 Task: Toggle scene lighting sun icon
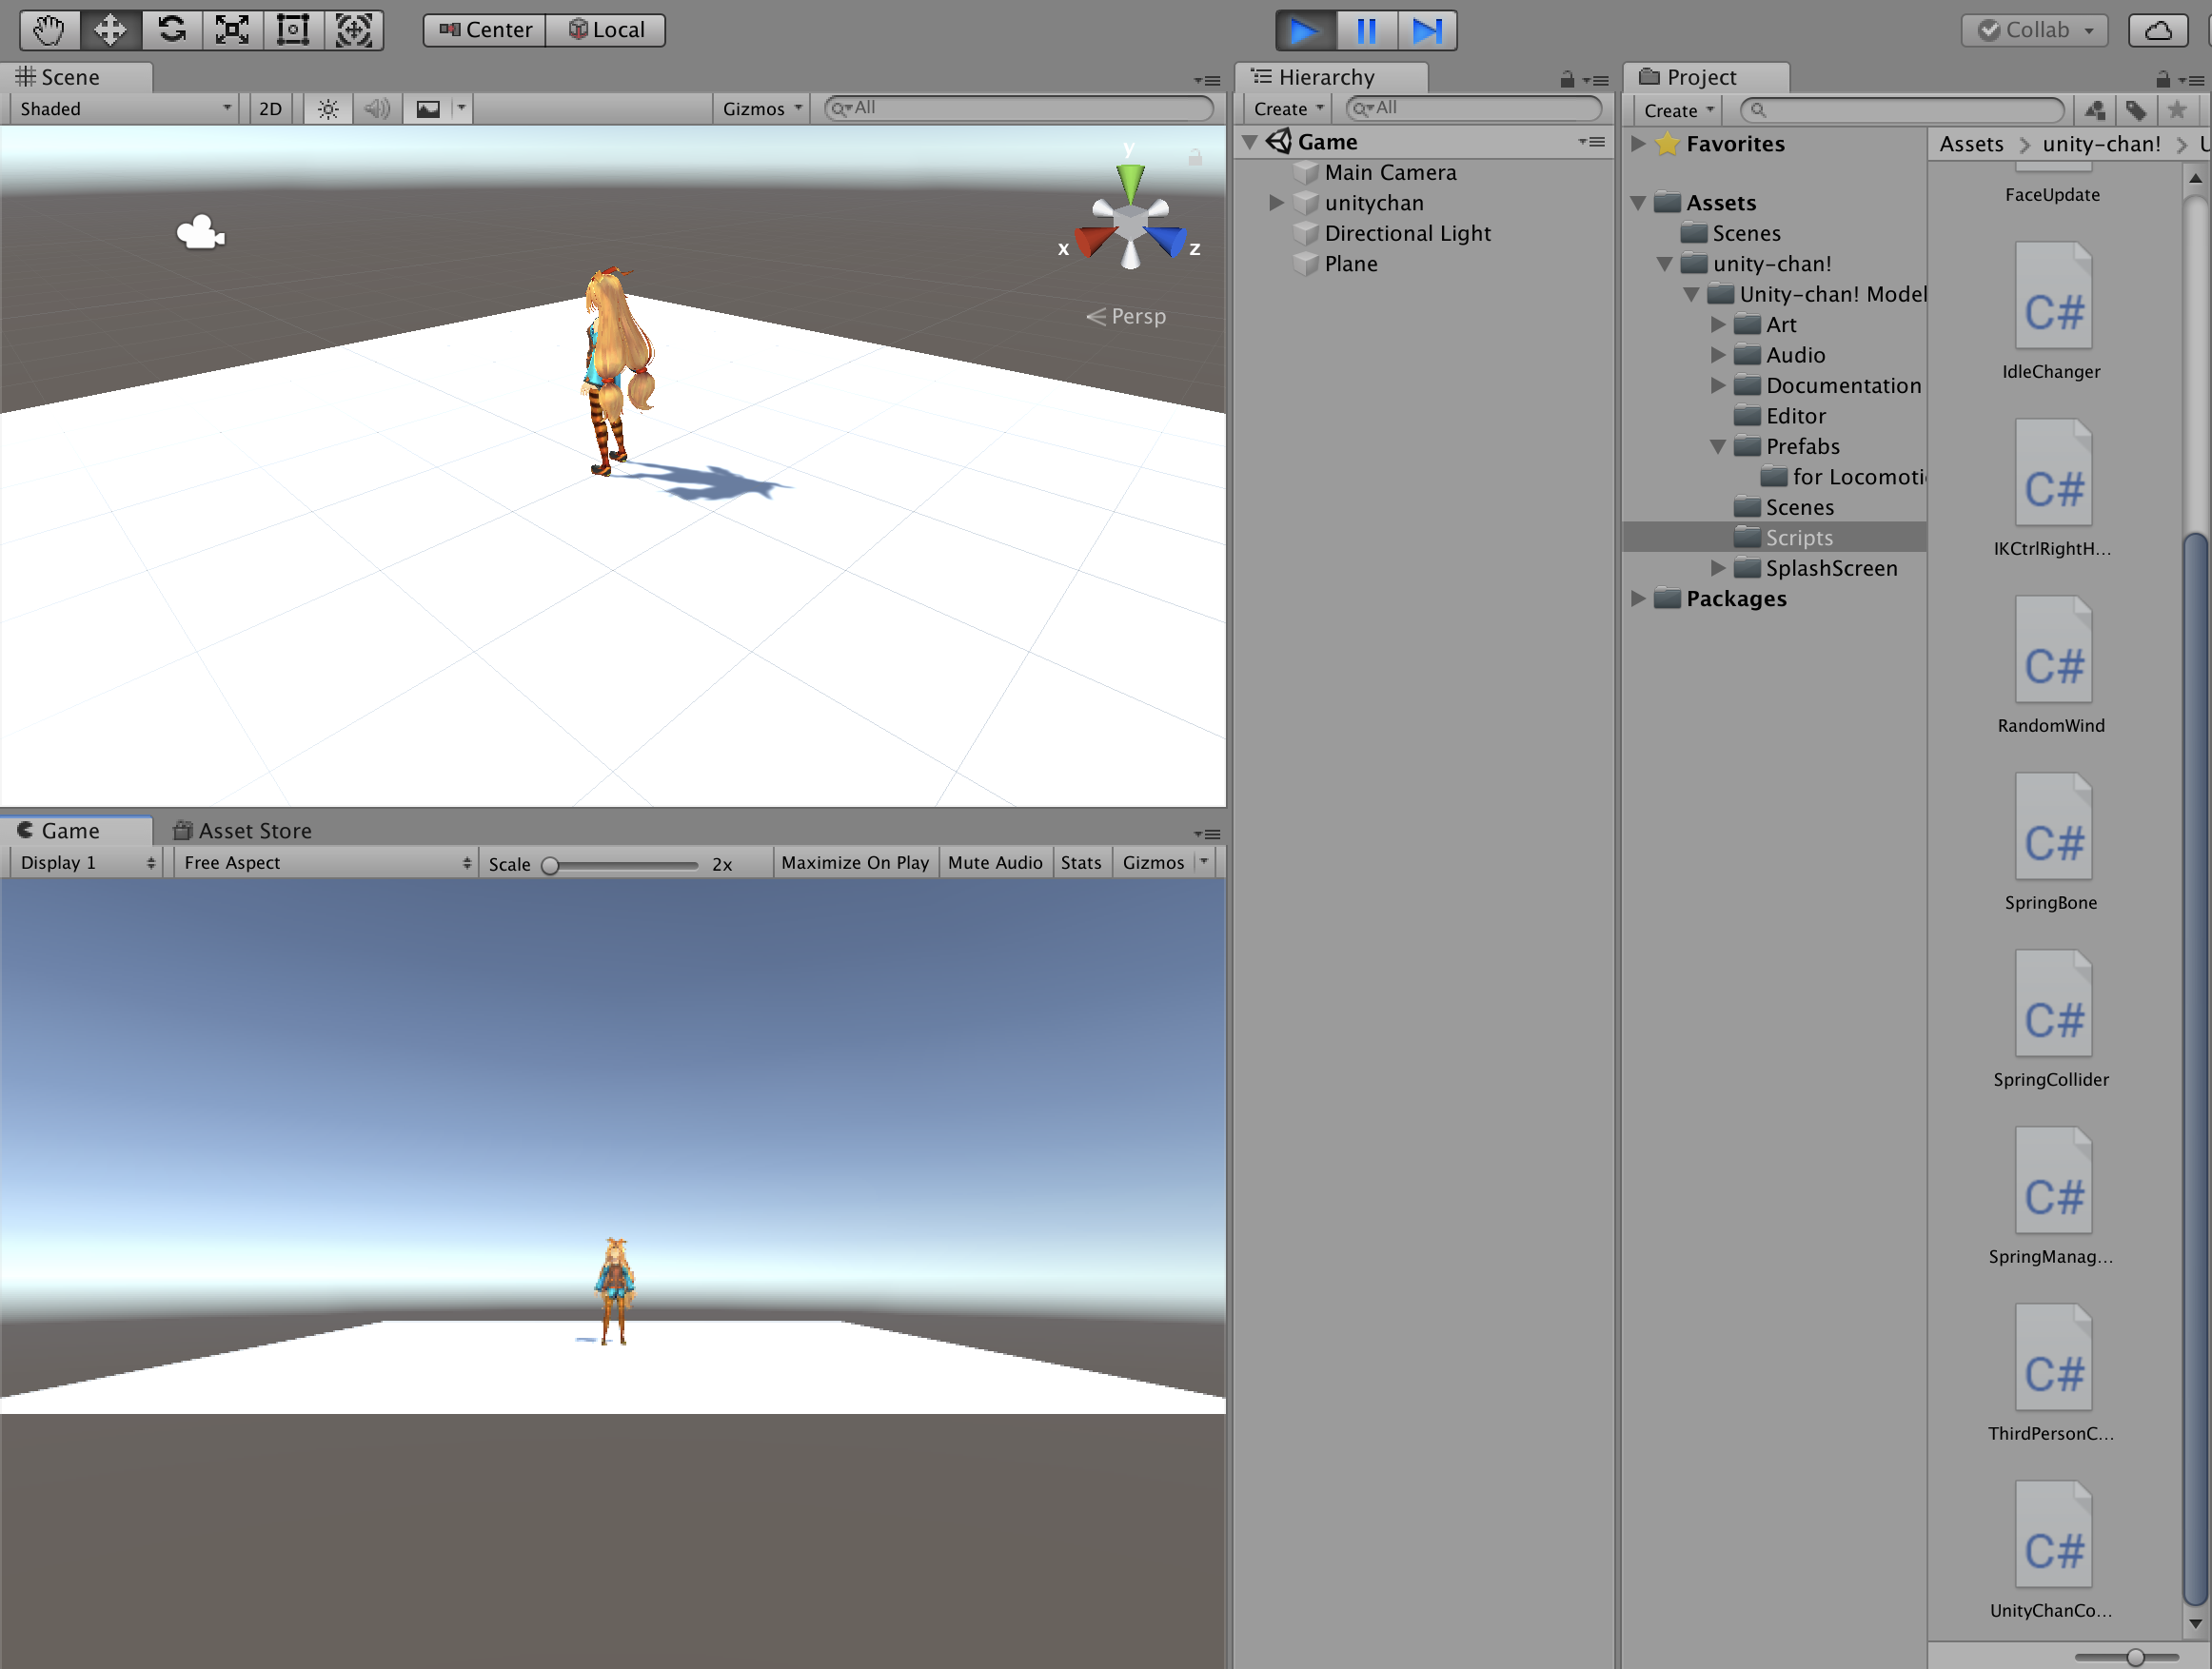point(328,109)
